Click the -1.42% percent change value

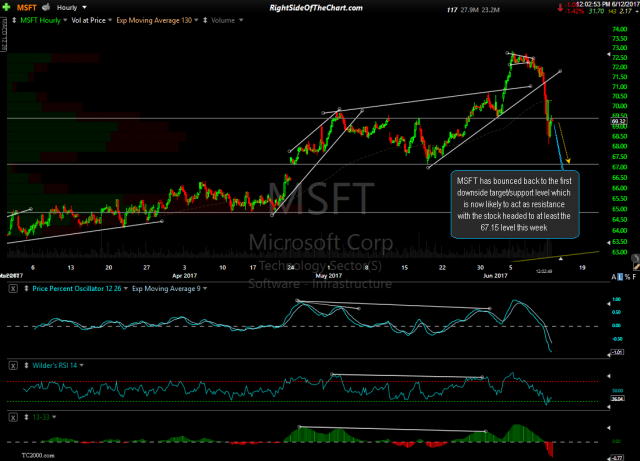pos(574,11)
